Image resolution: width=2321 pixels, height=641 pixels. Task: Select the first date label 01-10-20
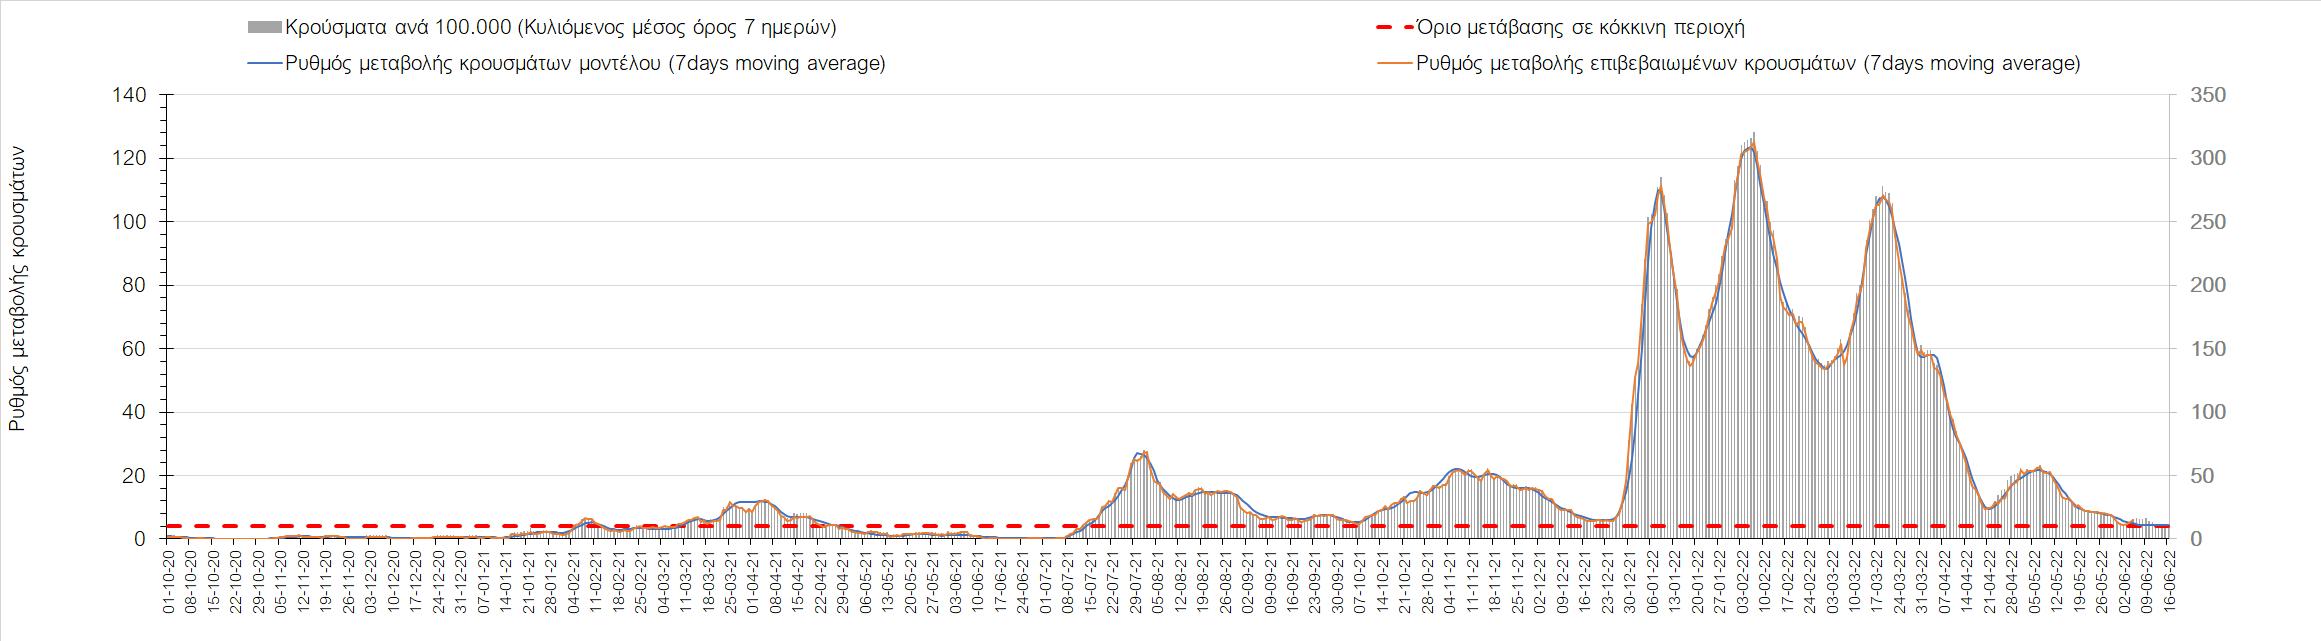coord(170,586)
